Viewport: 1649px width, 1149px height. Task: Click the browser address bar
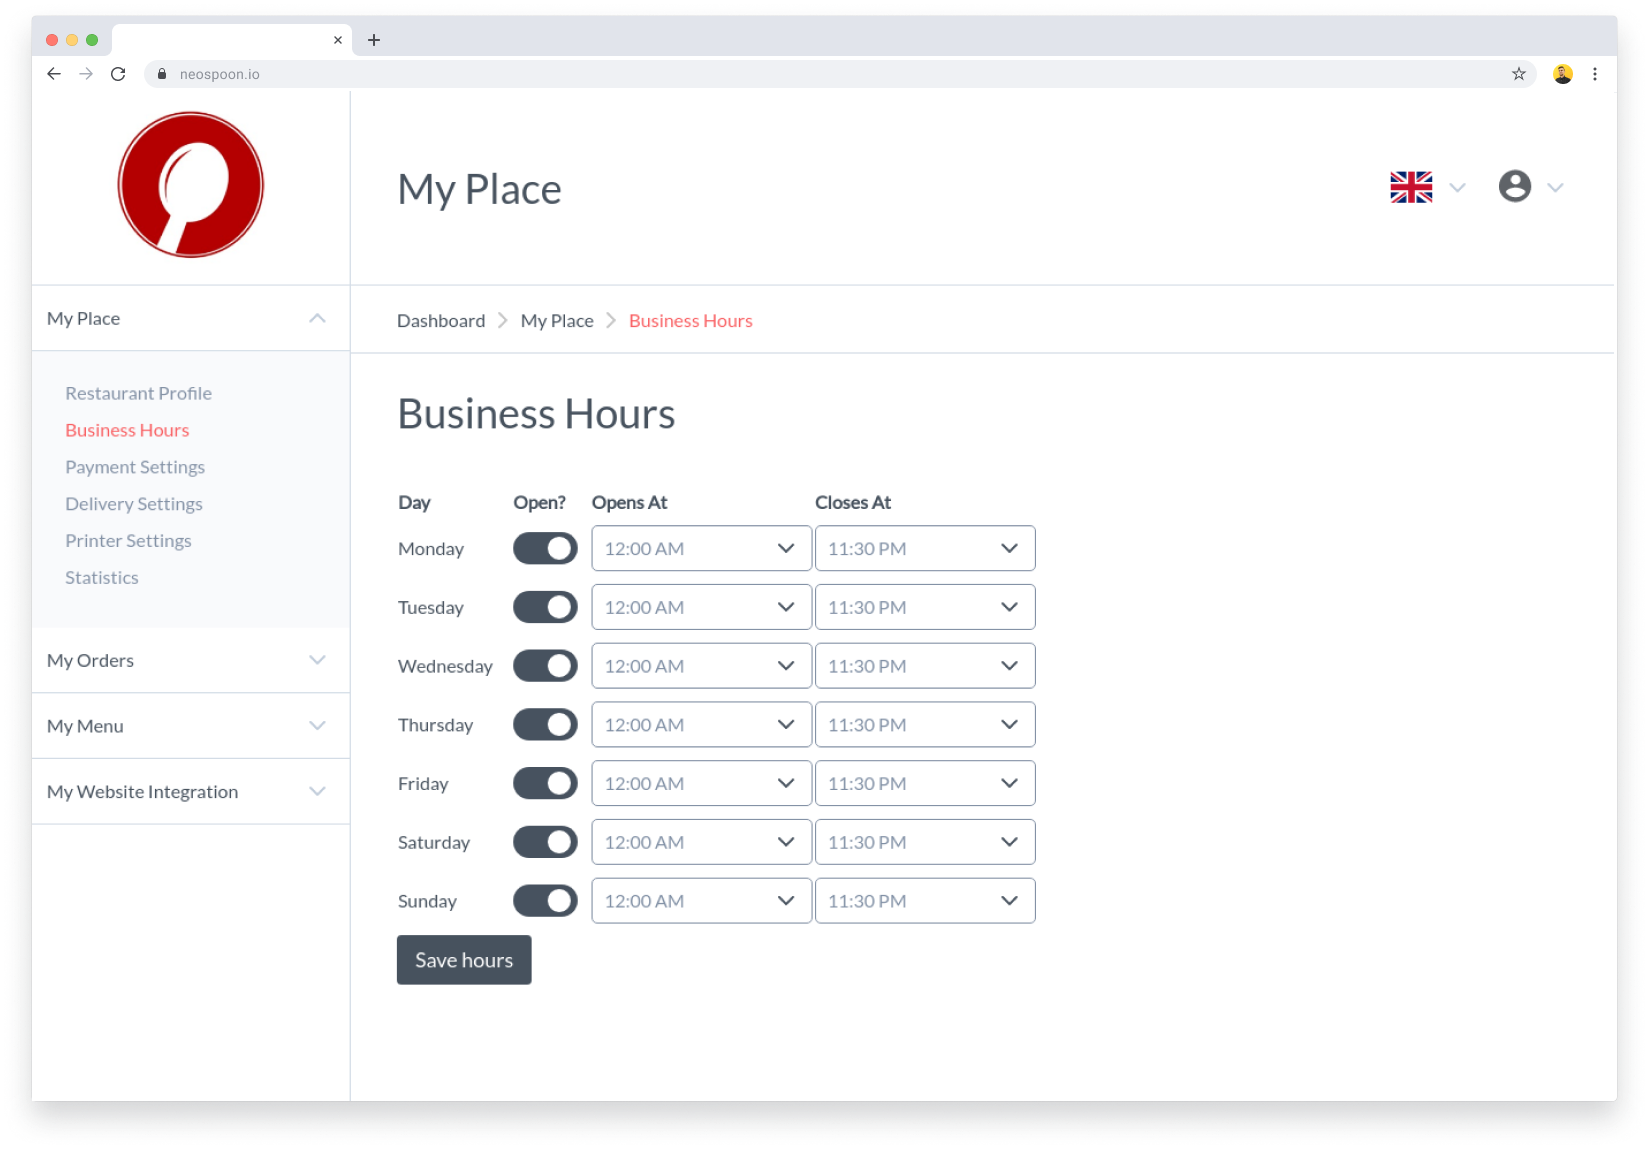[800, 74]
